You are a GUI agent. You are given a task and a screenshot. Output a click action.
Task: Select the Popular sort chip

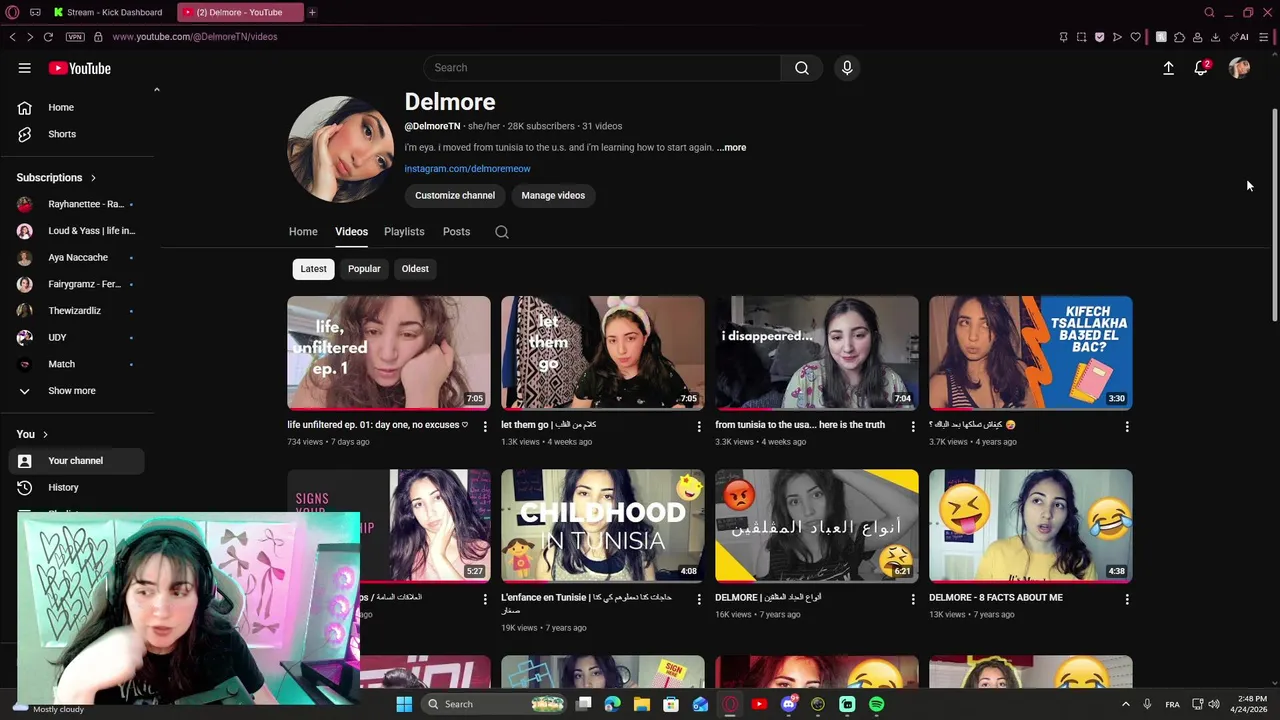coord(364,269)
